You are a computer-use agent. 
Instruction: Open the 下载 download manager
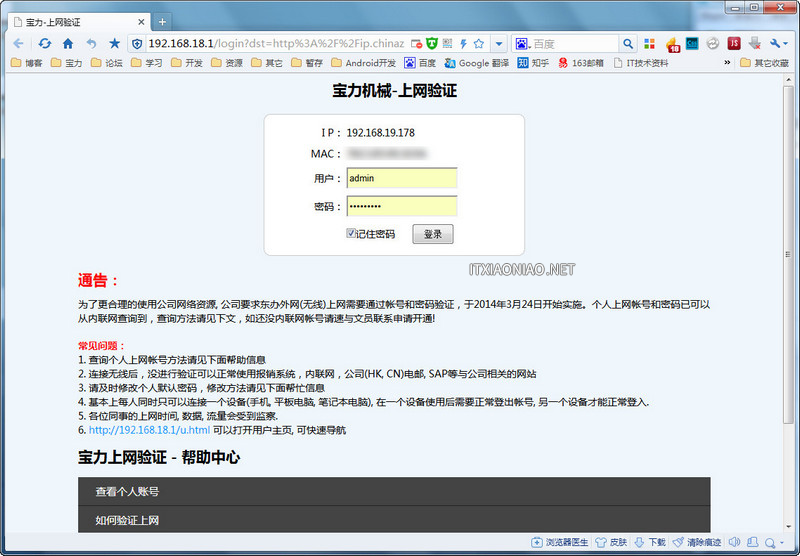point(650,542)
